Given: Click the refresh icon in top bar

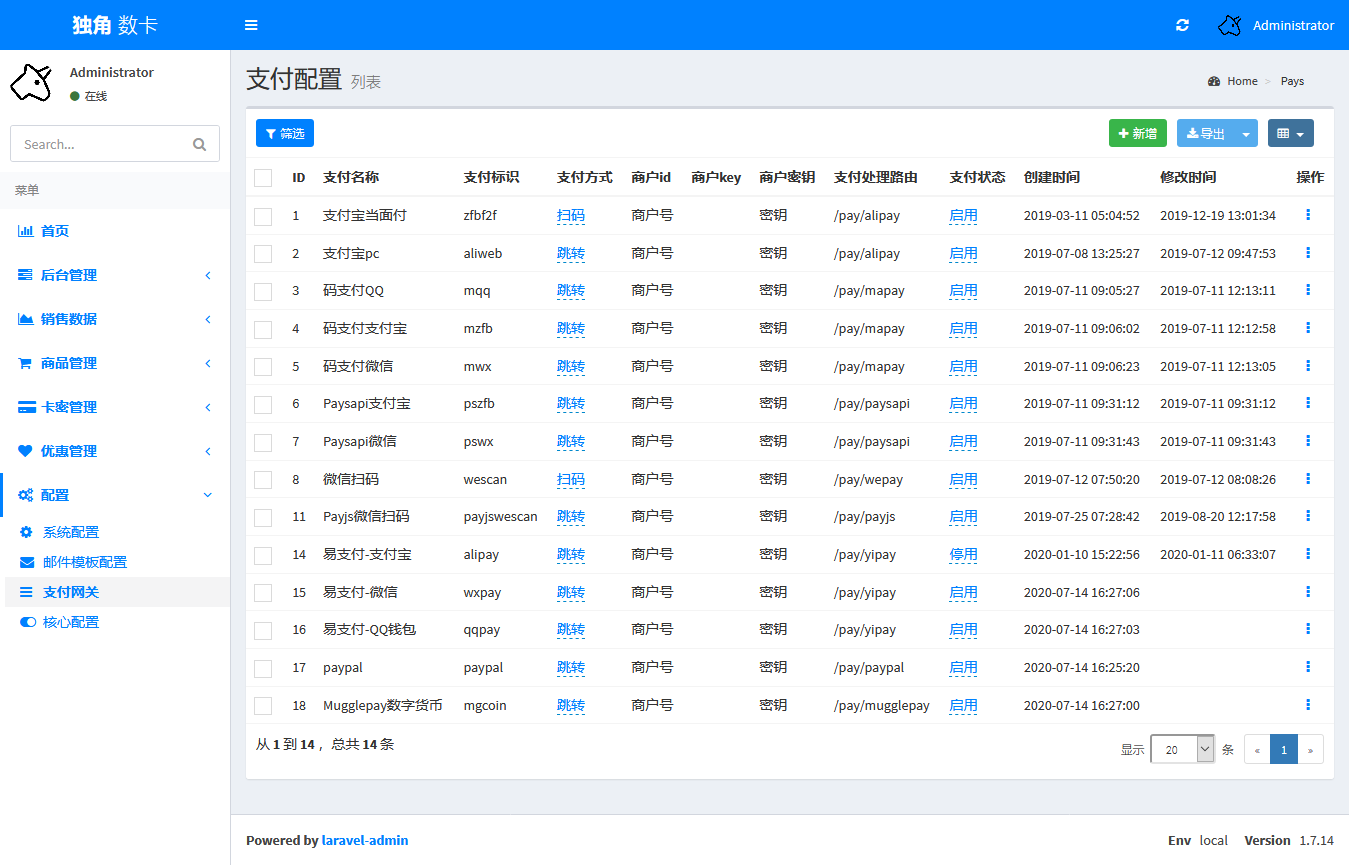Looking at the screenshot, I should coord(1182,25).
